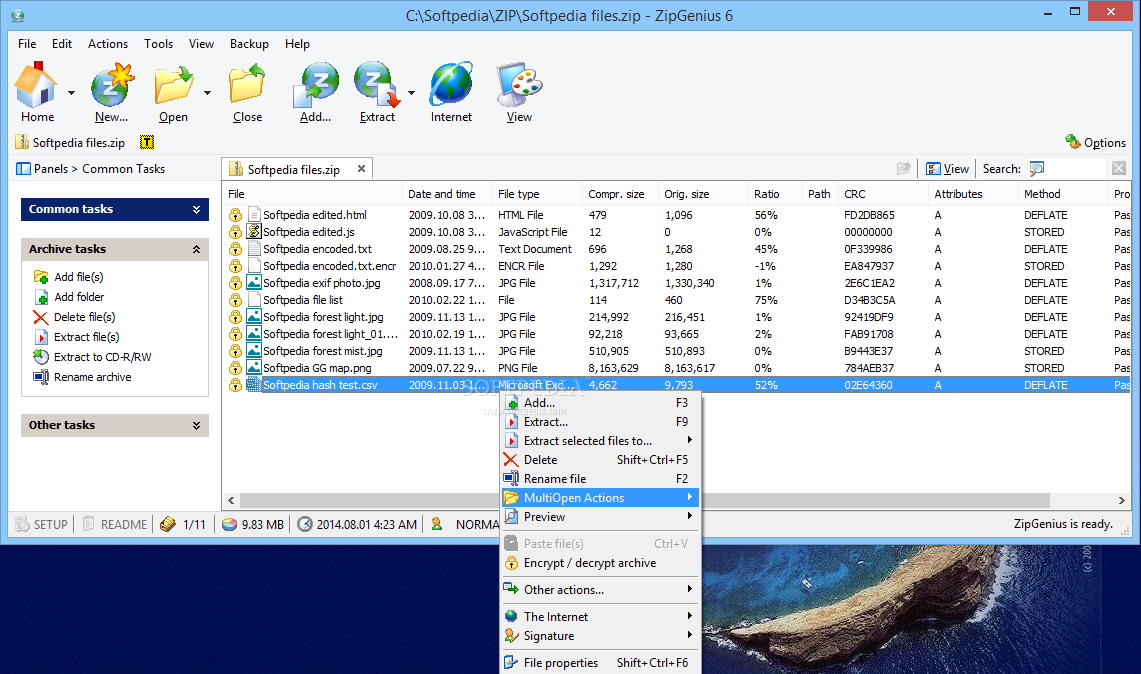
Task: Click the Panels breadcrumb link
Action: click(x=50, y=168)
